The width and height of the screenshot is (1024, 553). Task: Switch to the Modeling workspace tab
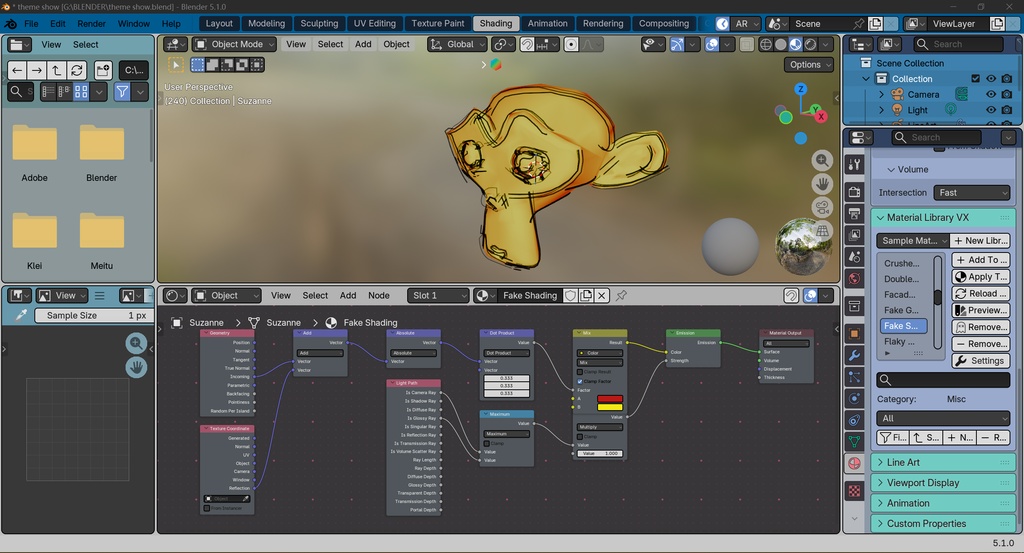[x=266, y=24]
